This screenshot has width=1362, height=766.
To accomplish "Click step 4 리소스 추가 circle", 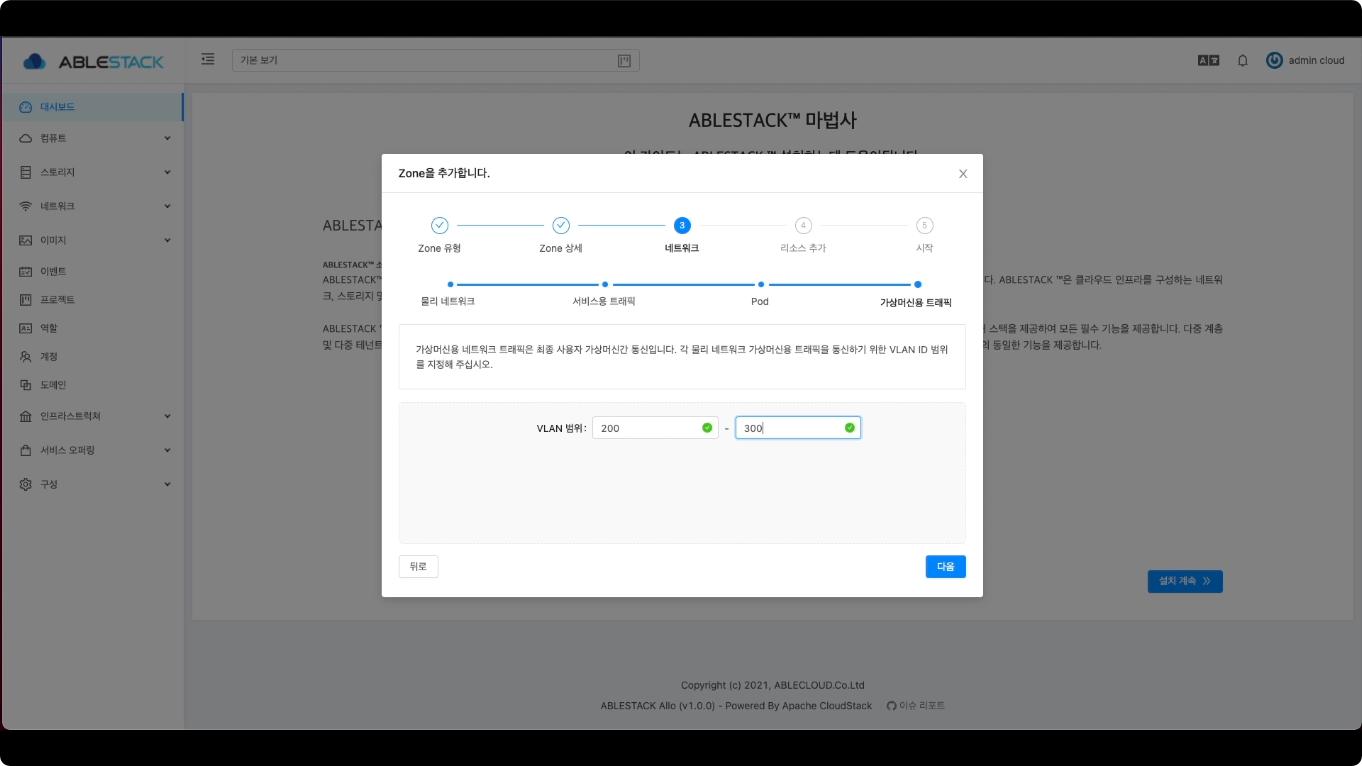I will click(x=804, y=226).
